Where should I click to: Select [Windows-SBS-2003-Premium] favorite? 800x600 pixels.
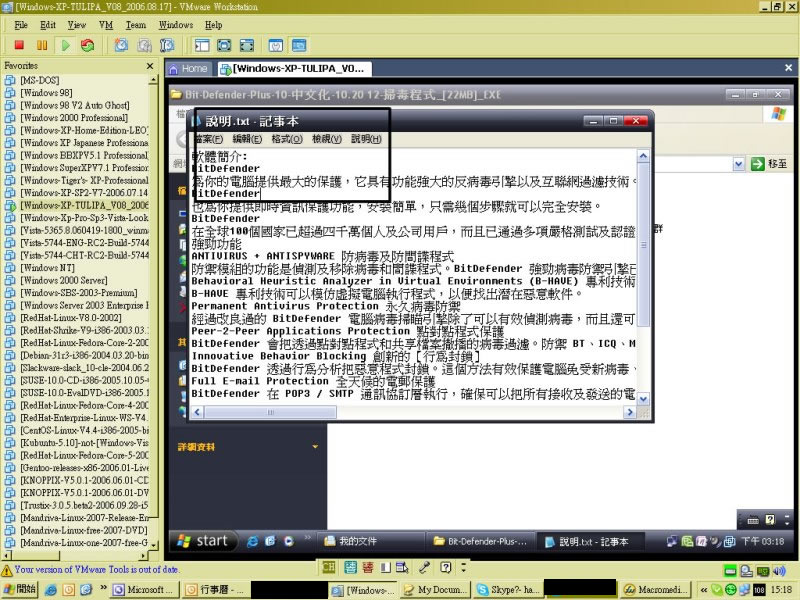click(x=79, y=293)
